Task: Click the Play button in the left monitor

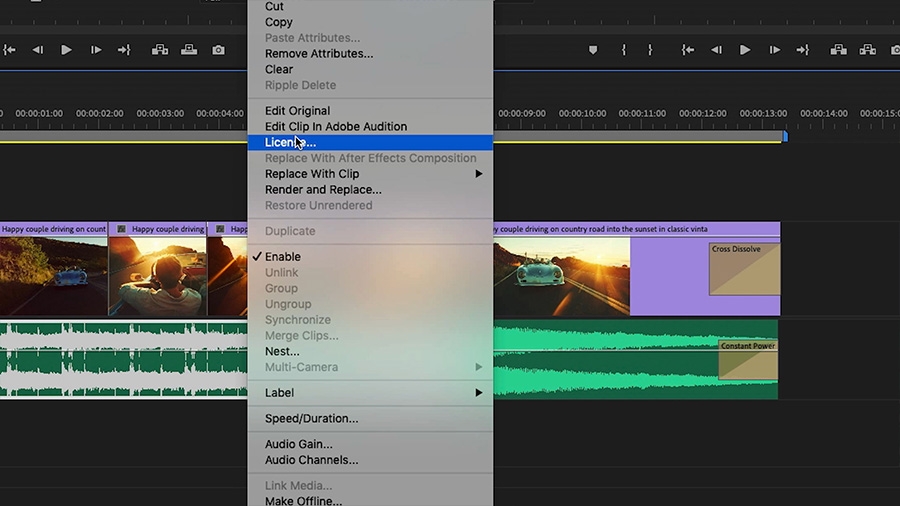Action: pyautogui.click(x=66, y=50)
